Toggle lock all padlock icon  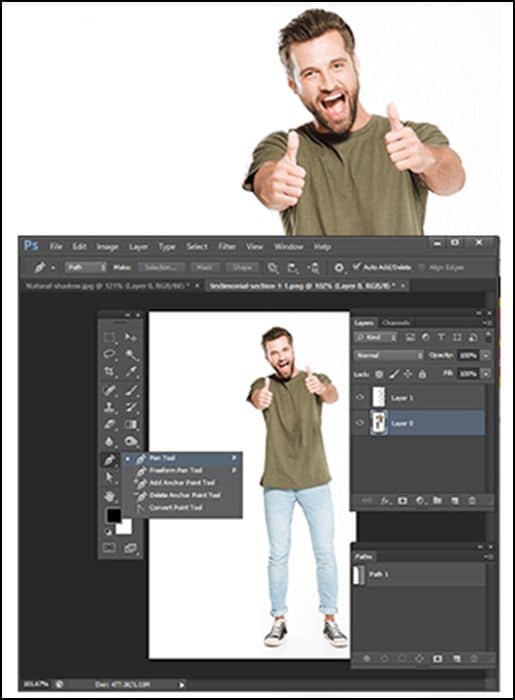(x=422, y=374)
